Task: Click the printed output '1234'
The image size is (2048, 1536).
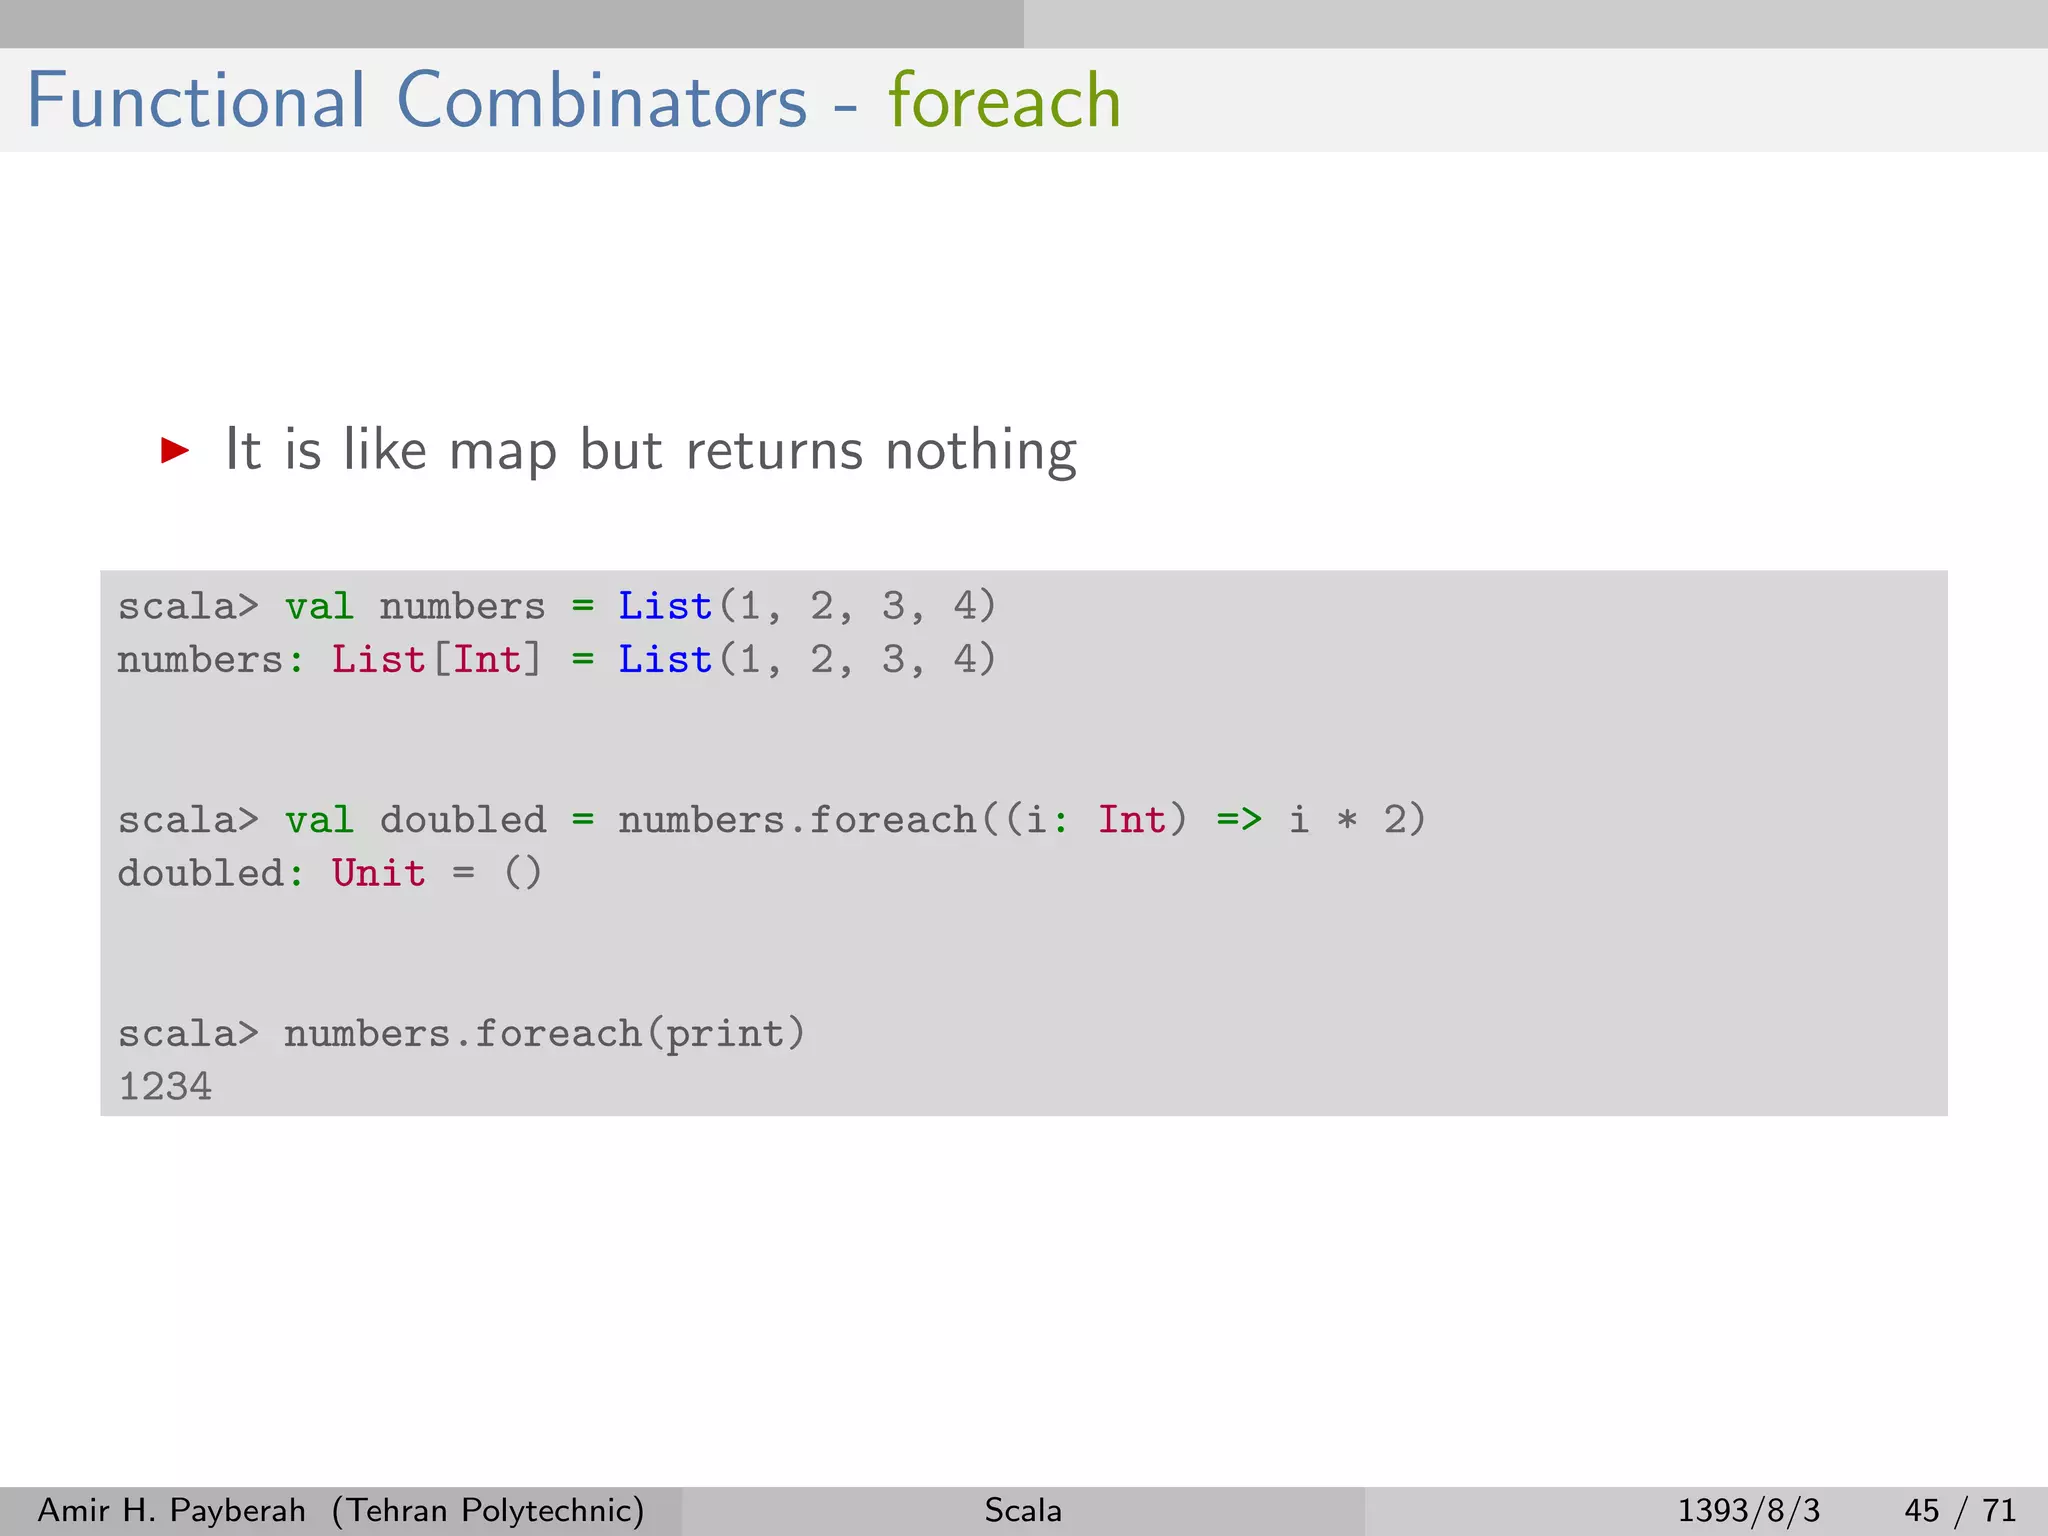Action: tap(165, 1087)
